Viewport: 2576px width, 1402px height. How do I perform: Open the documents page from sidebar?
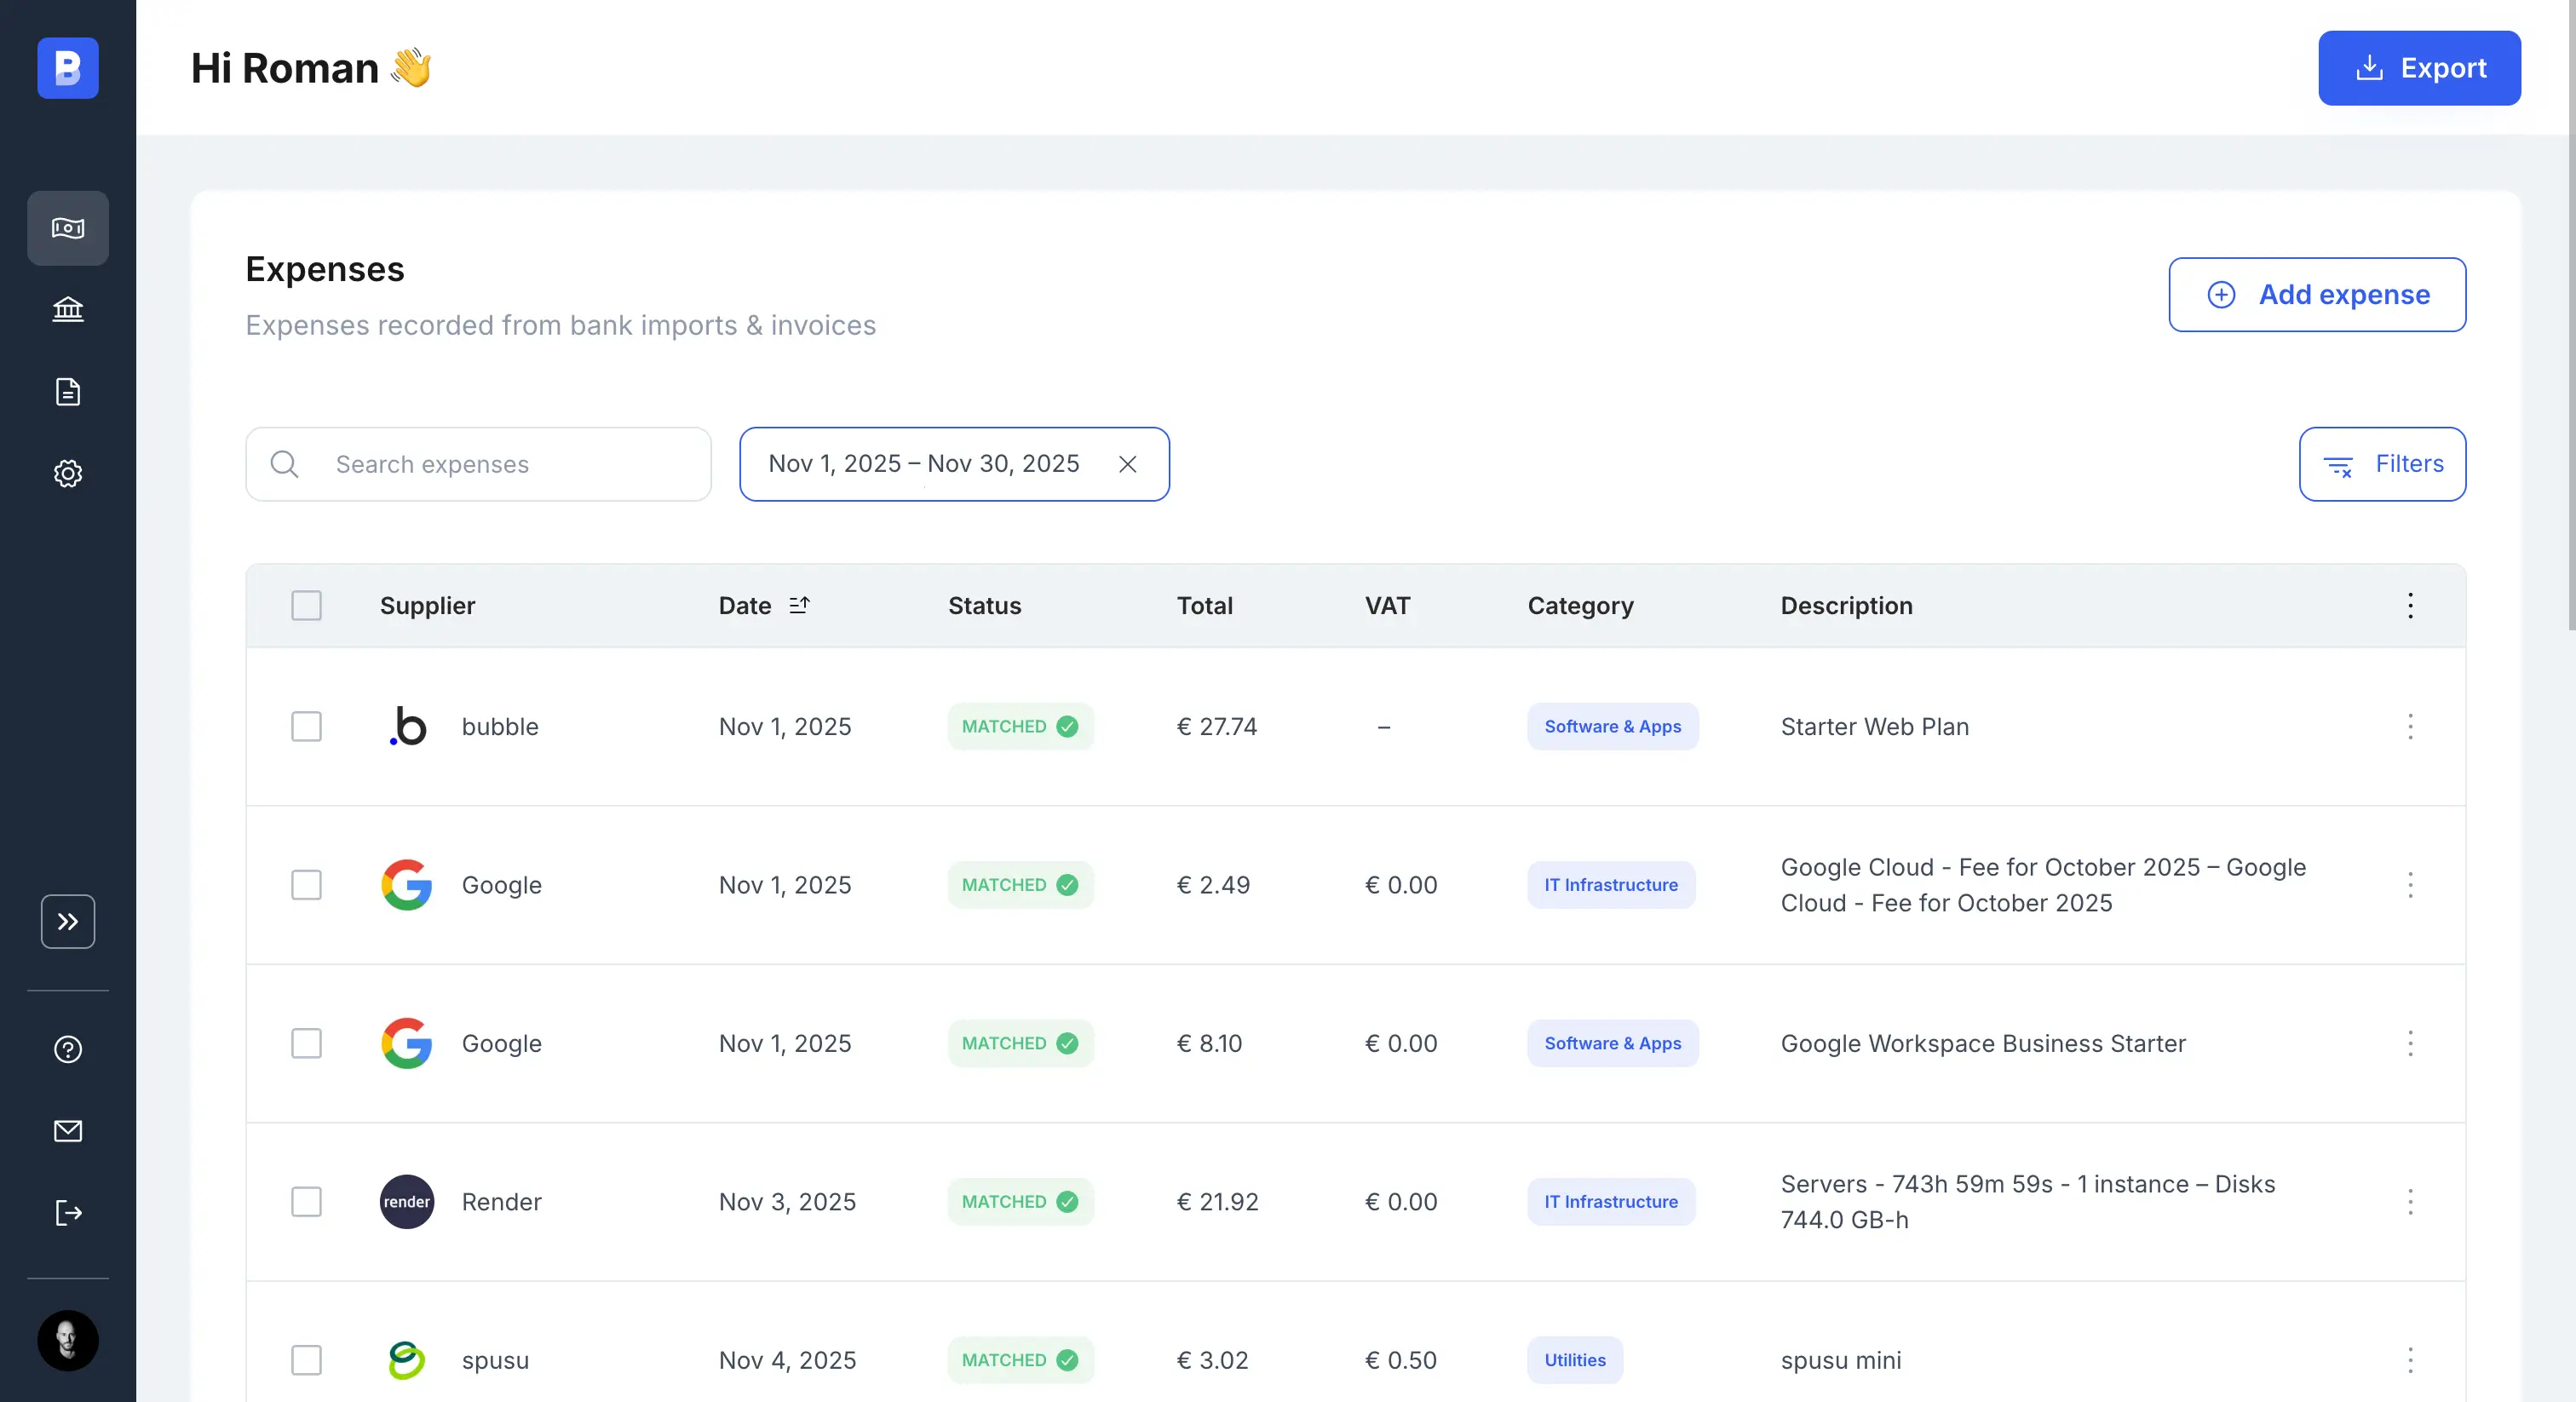pyautogui.click(x=67, y=391)
